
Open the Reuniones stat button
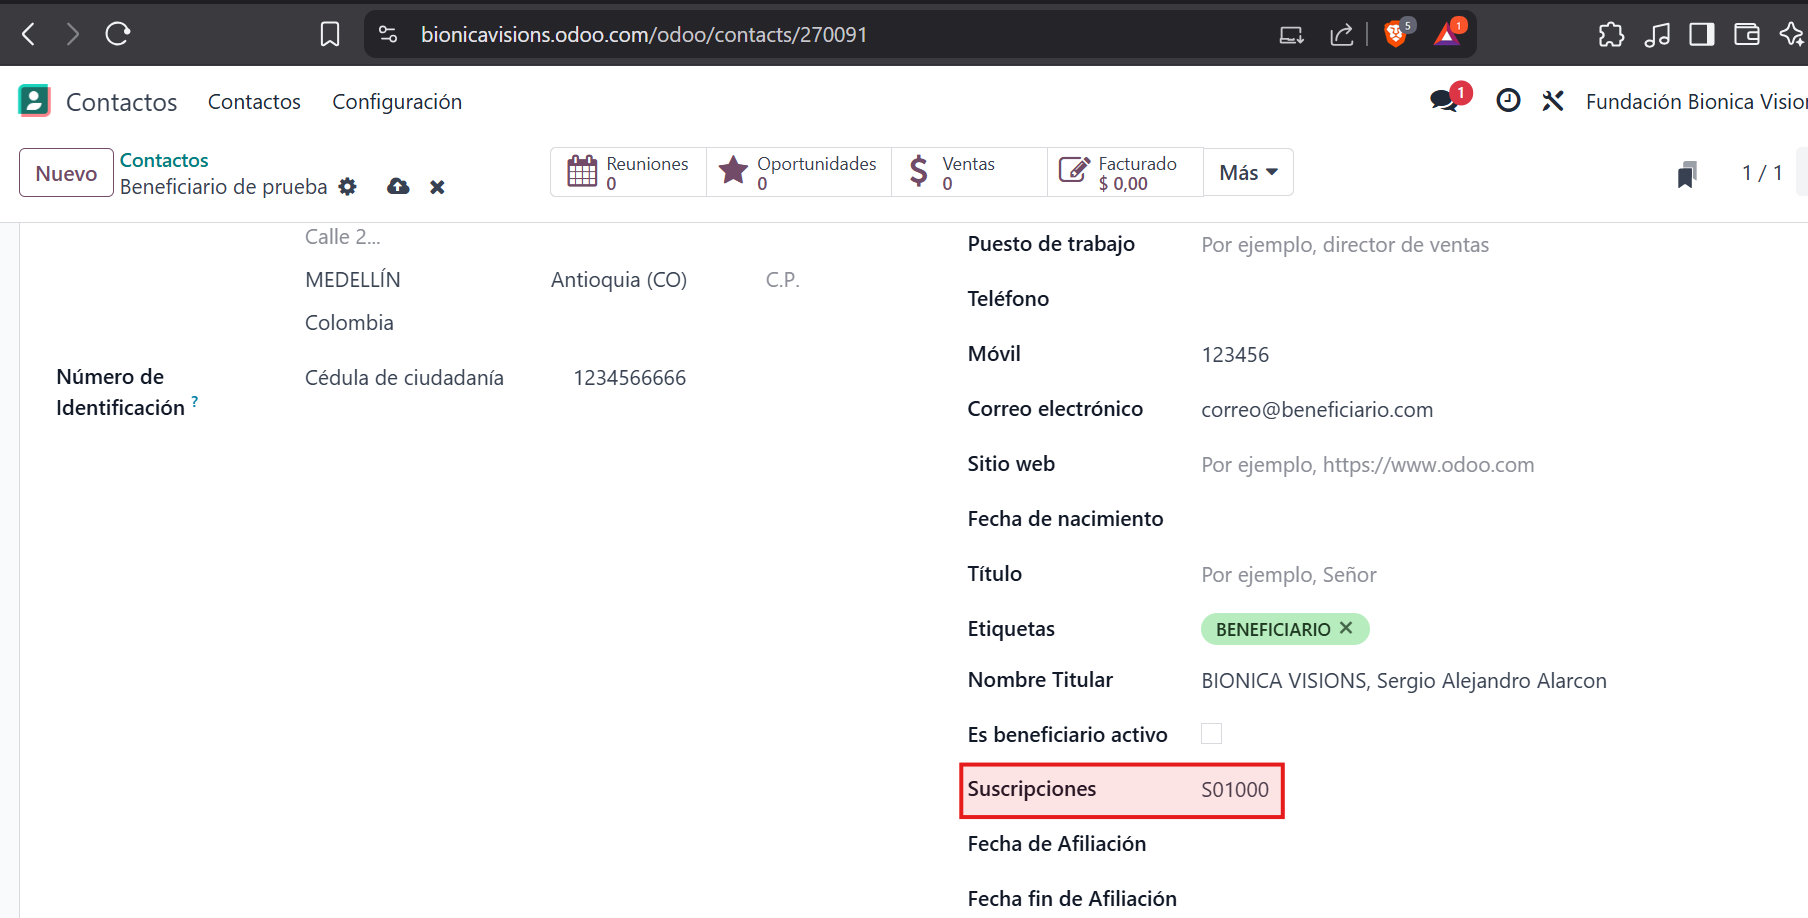pos(628,173)
